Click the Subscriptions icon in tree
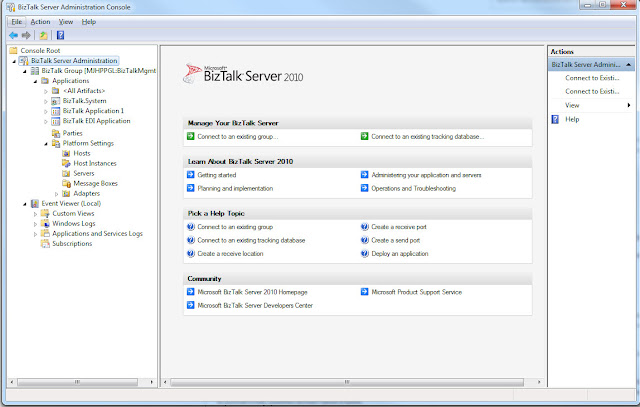 (45, 244)
